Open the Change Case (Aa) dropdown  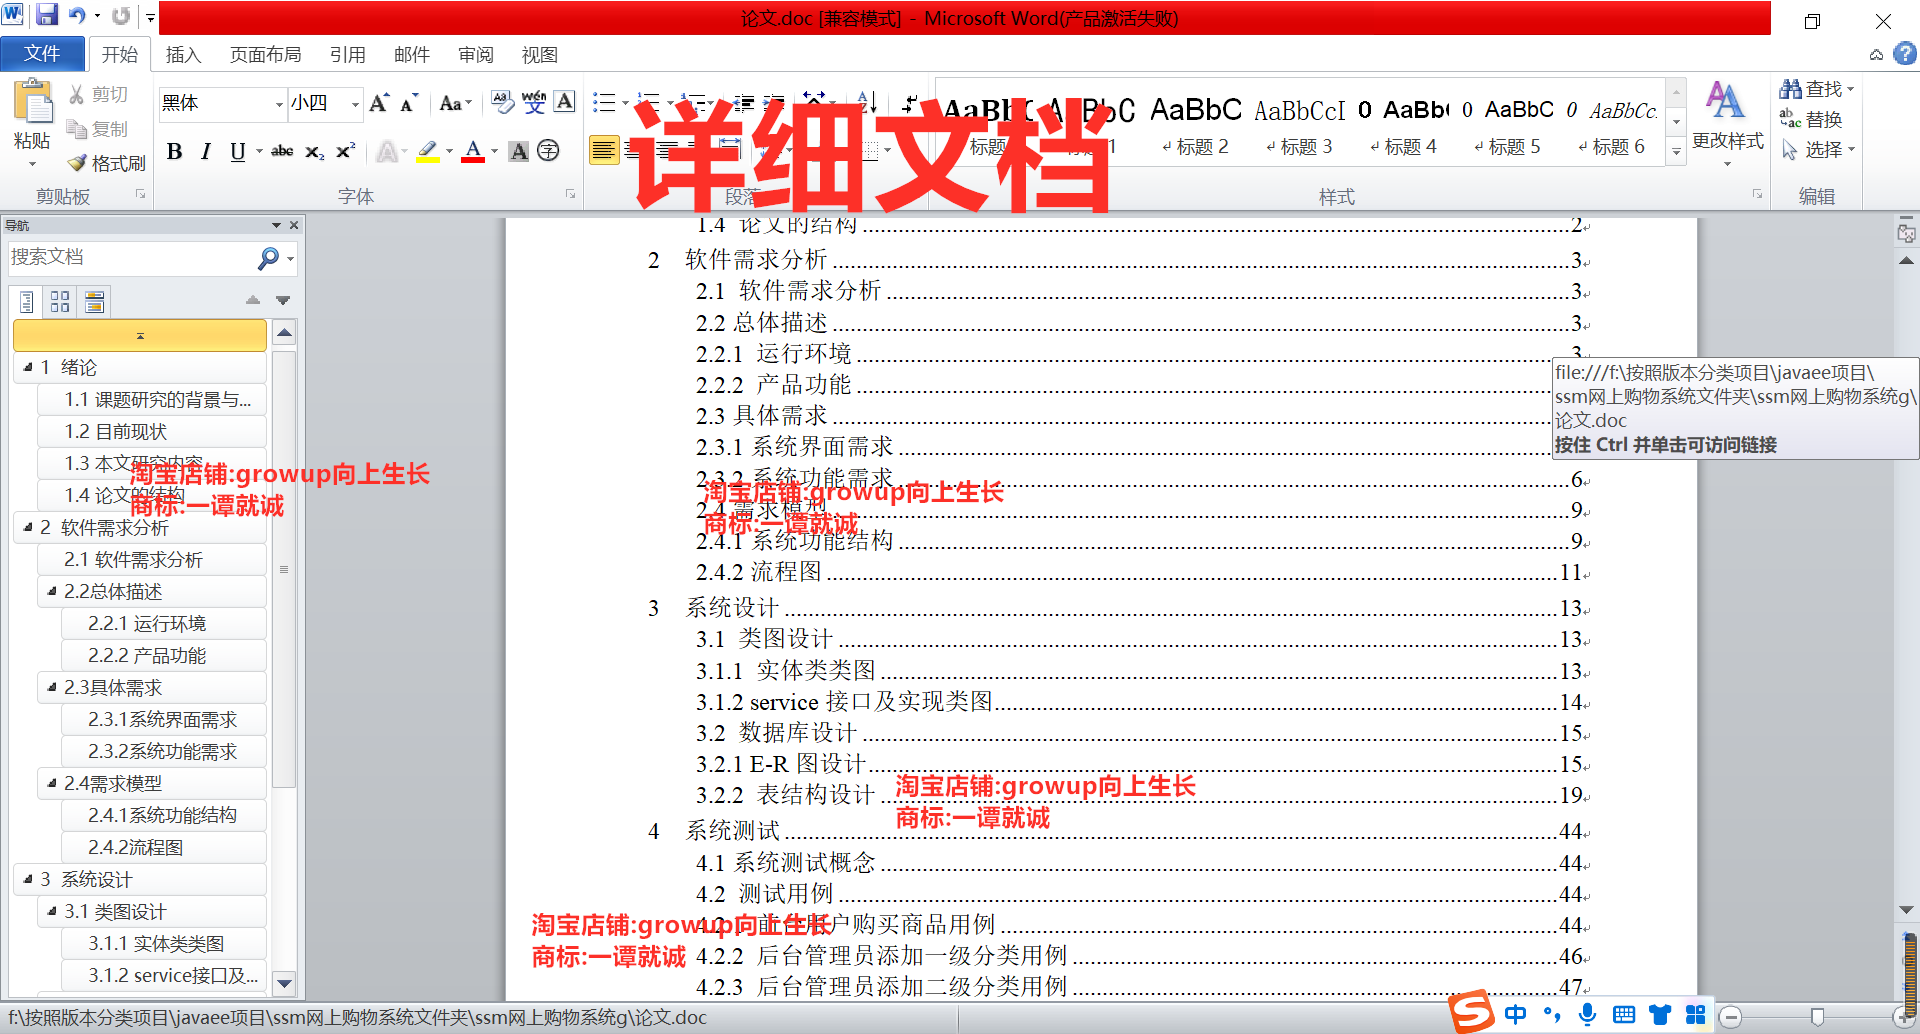455,103
